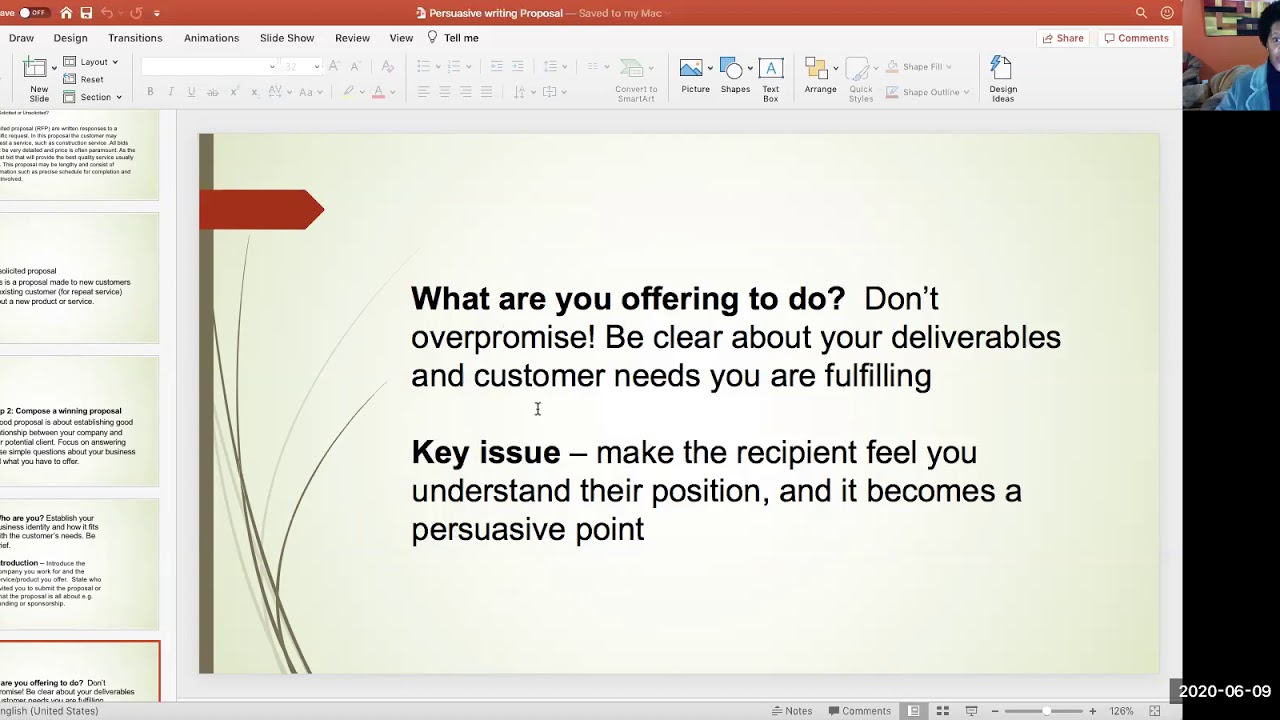
Task: Clear all formatting icon
Action: (390, 67)
